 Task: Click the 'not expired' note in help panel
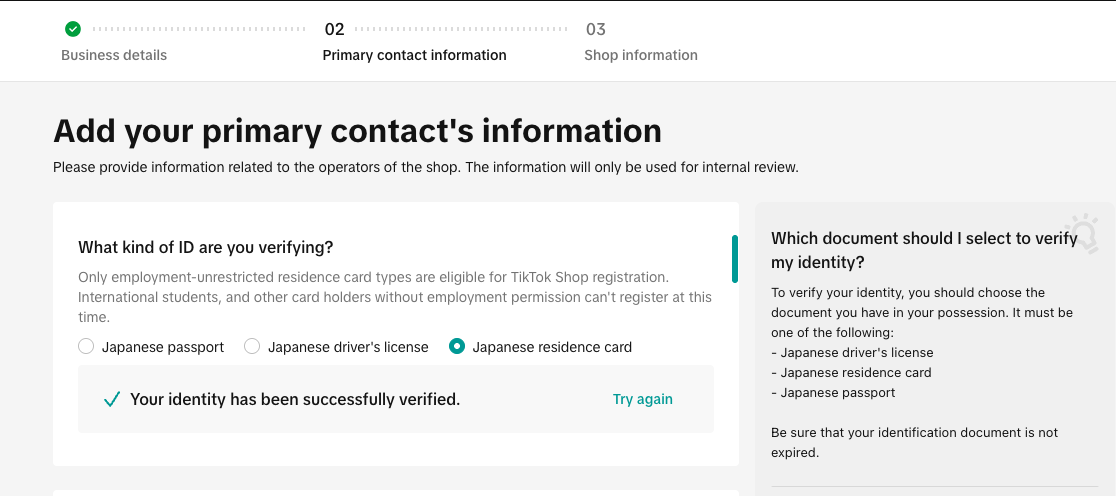tap(915, 442)
